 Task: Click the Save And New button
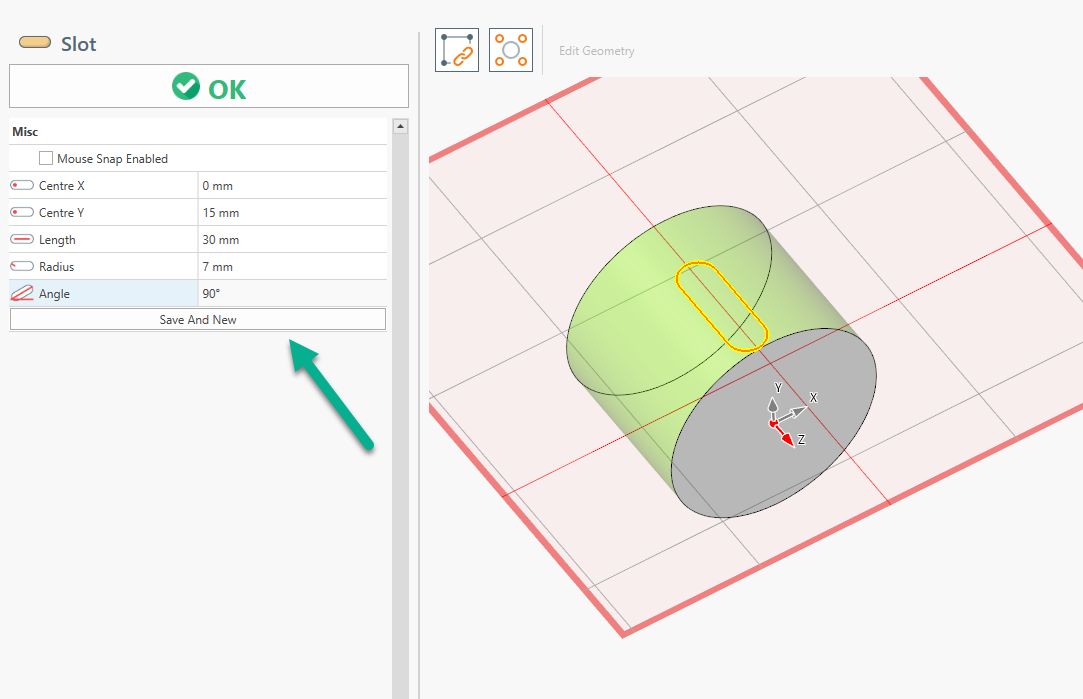198,320
